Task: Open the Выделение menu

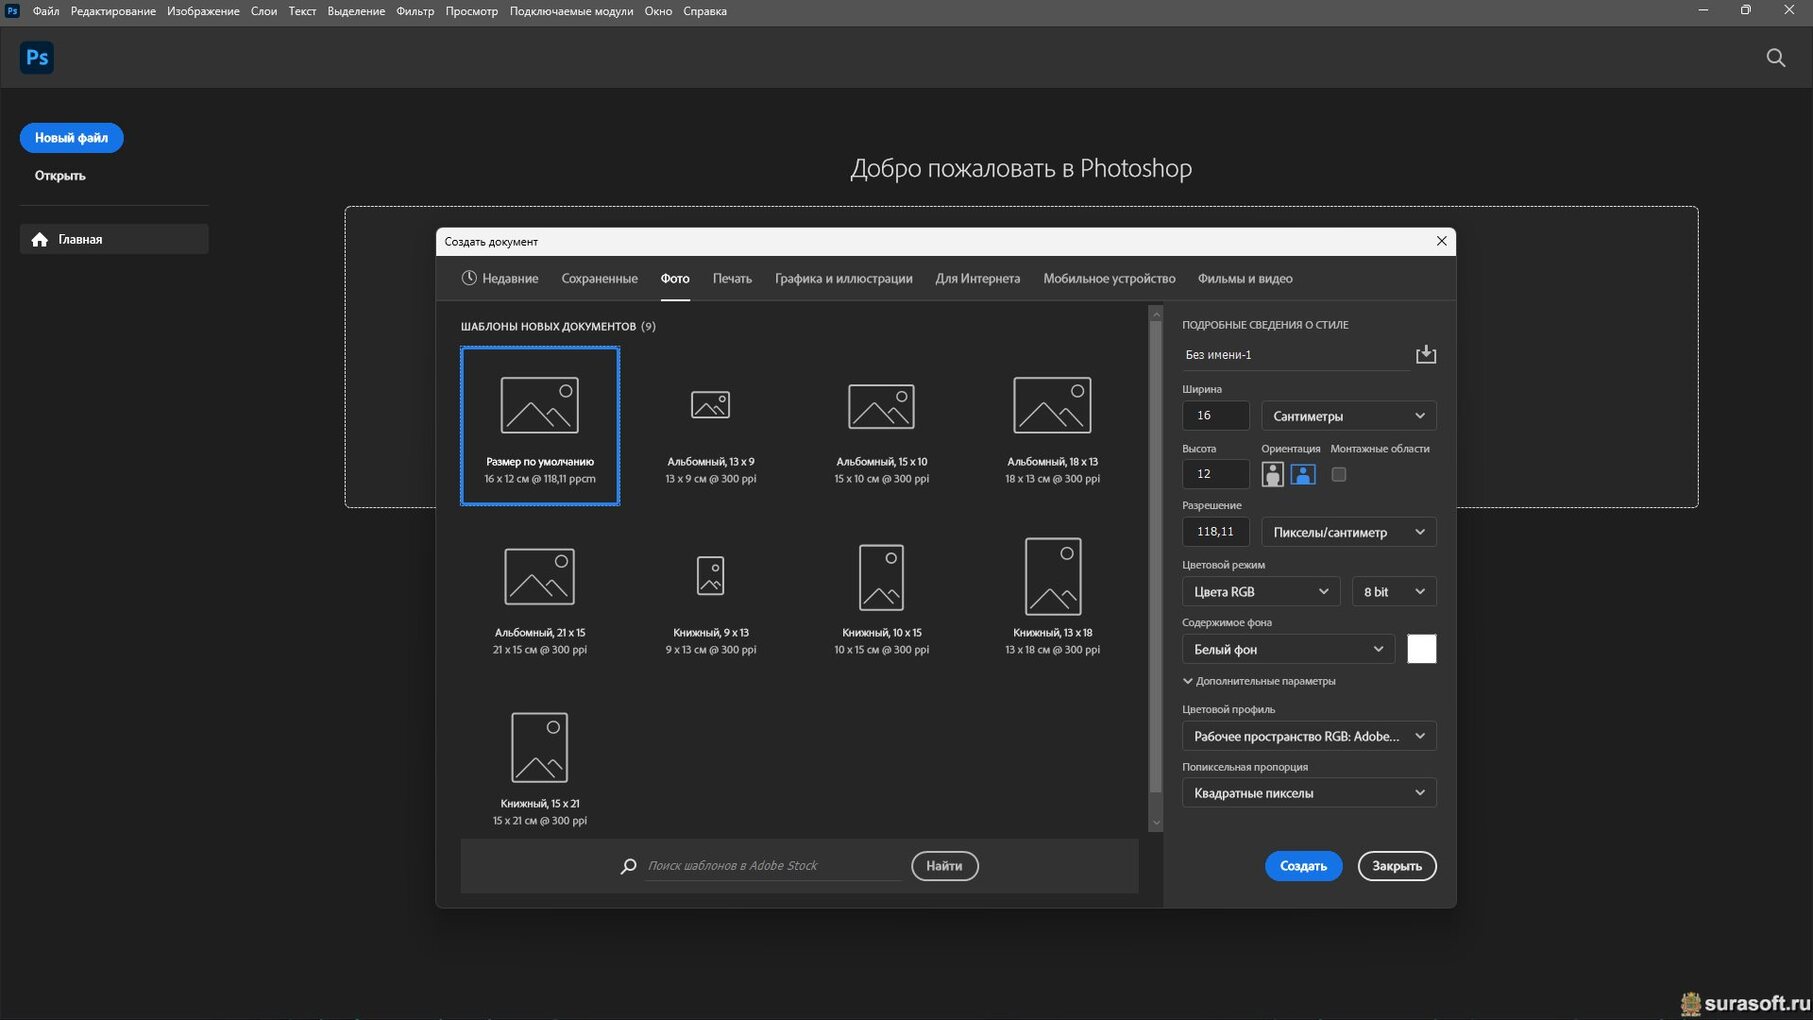Action: click(356, 11)
